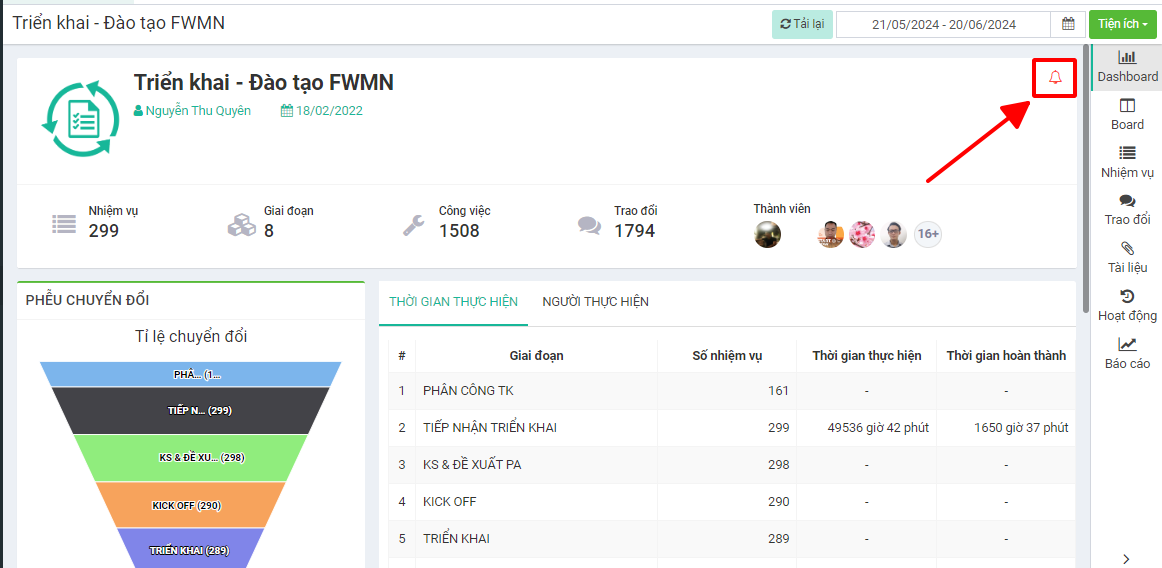Image resolution: width=1162 pixels, height=568 pixels.
Task: Open the Dashboard view in sidebar
Action: tap(1127, 66)
